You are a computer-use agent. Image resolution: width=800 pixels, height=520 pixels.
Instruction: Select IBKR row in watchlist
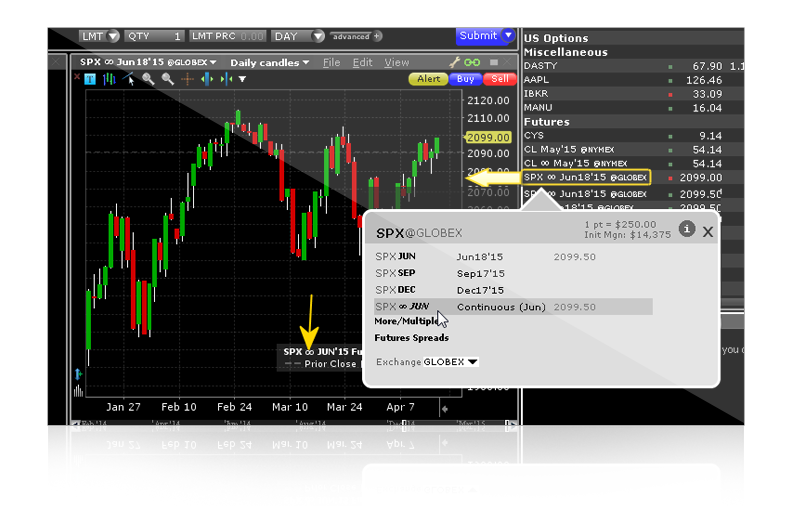coord(633,94)
